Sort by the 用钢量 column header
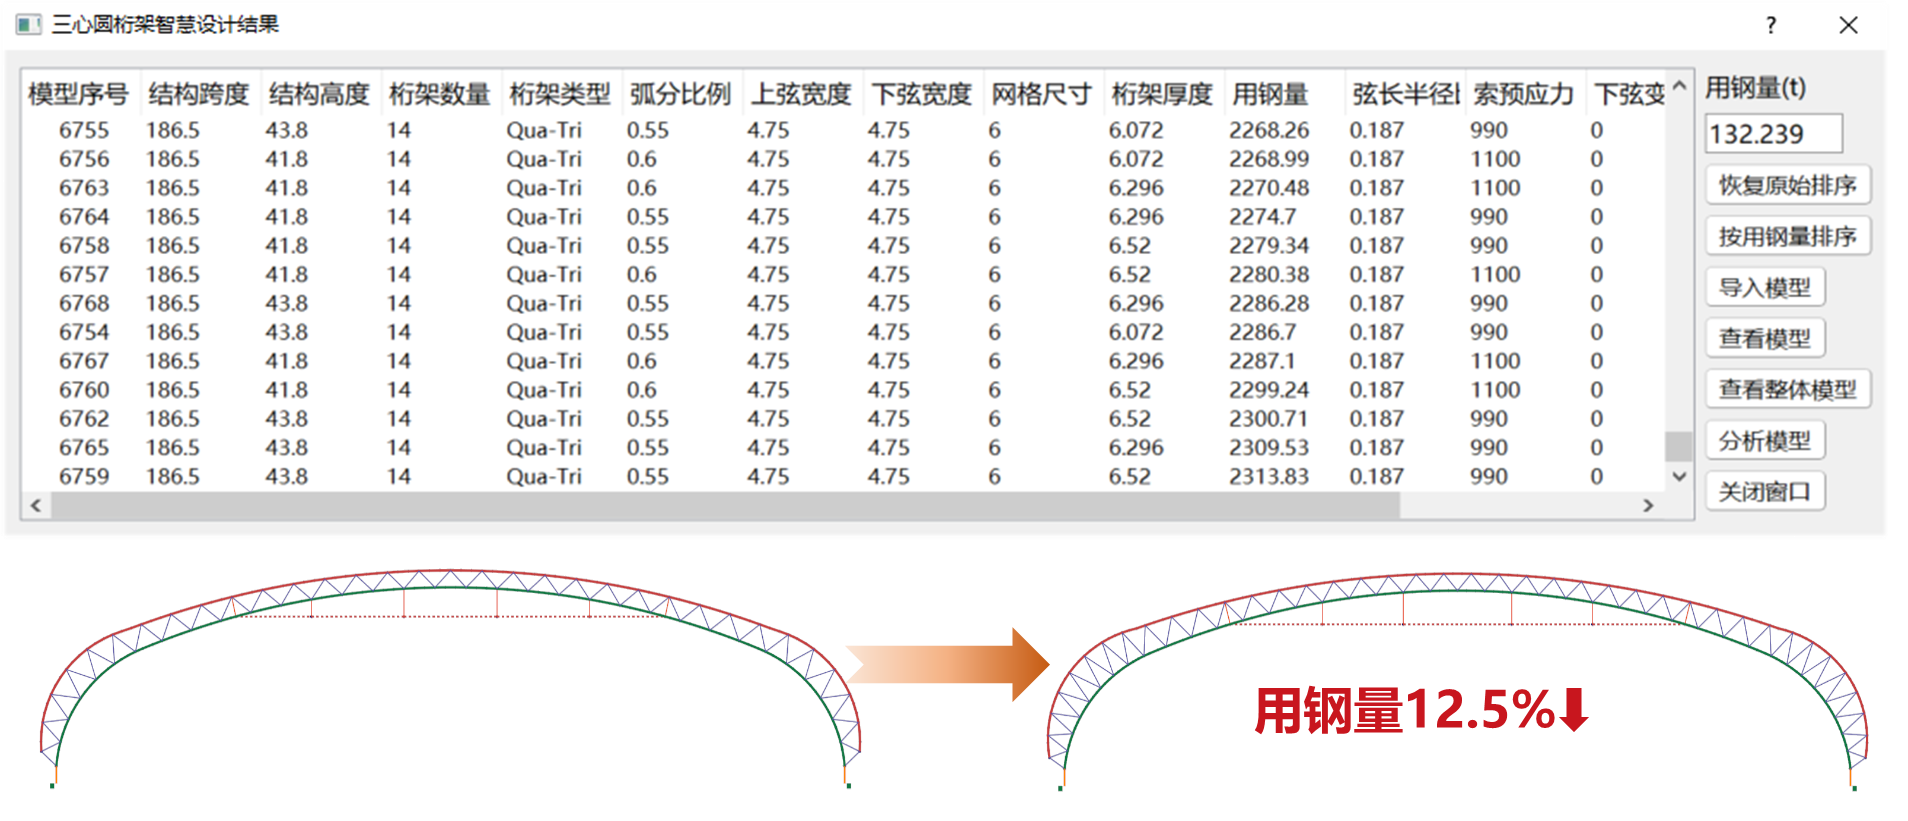This screenshot has width=1908, height=821. [x=1269, y=95]
